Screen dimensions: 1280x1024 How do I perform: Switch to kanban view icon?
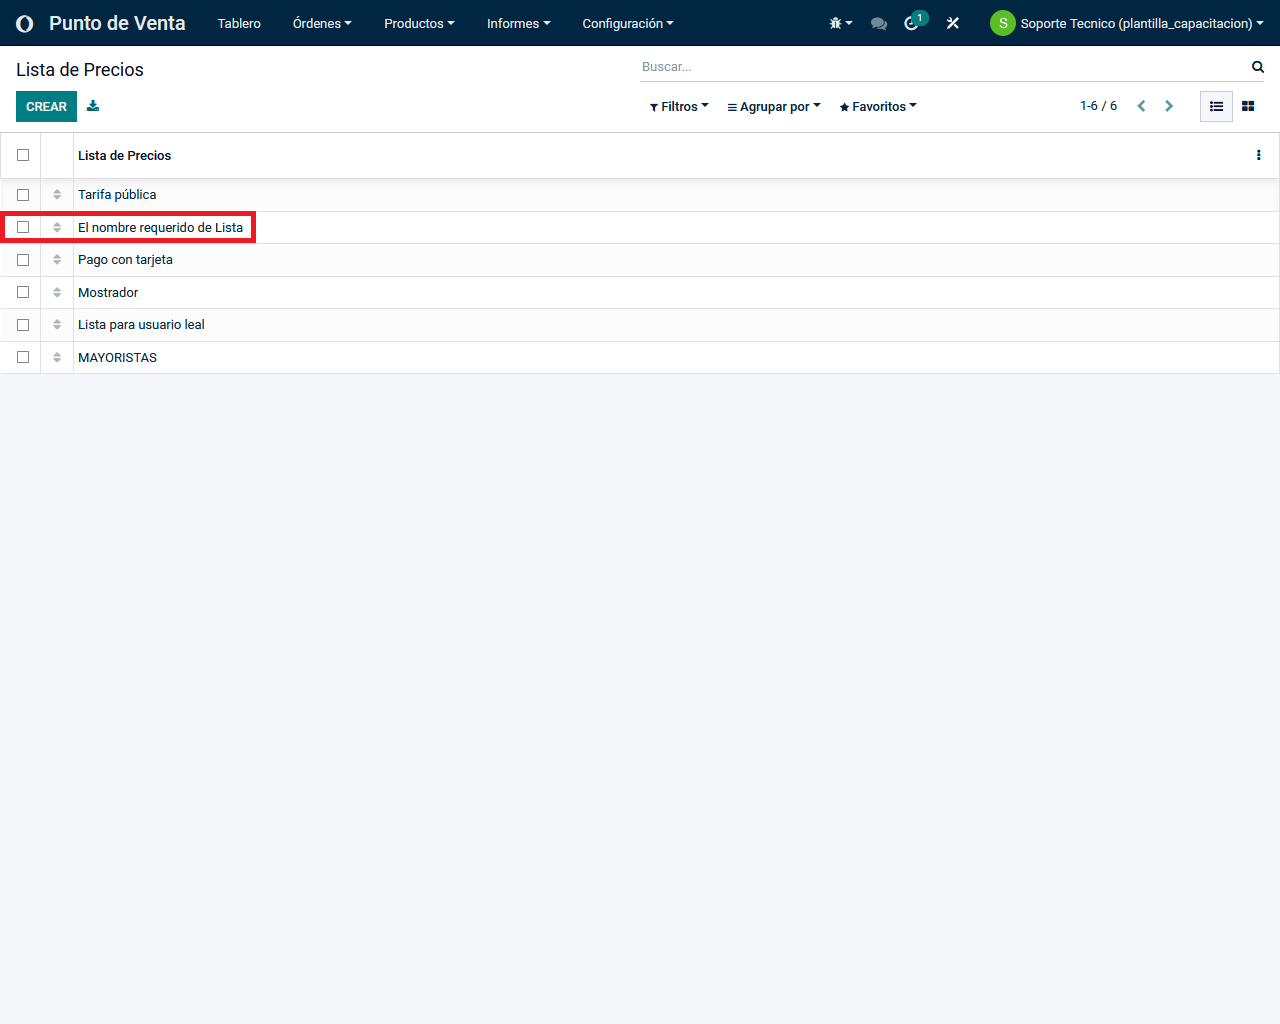point(1248,106)
